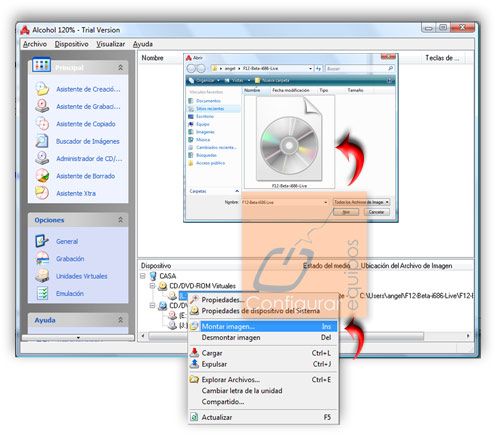This screenshot has height=435, width=500.
Task: Click the Principal panel grid icon
Action: point(41,65)
